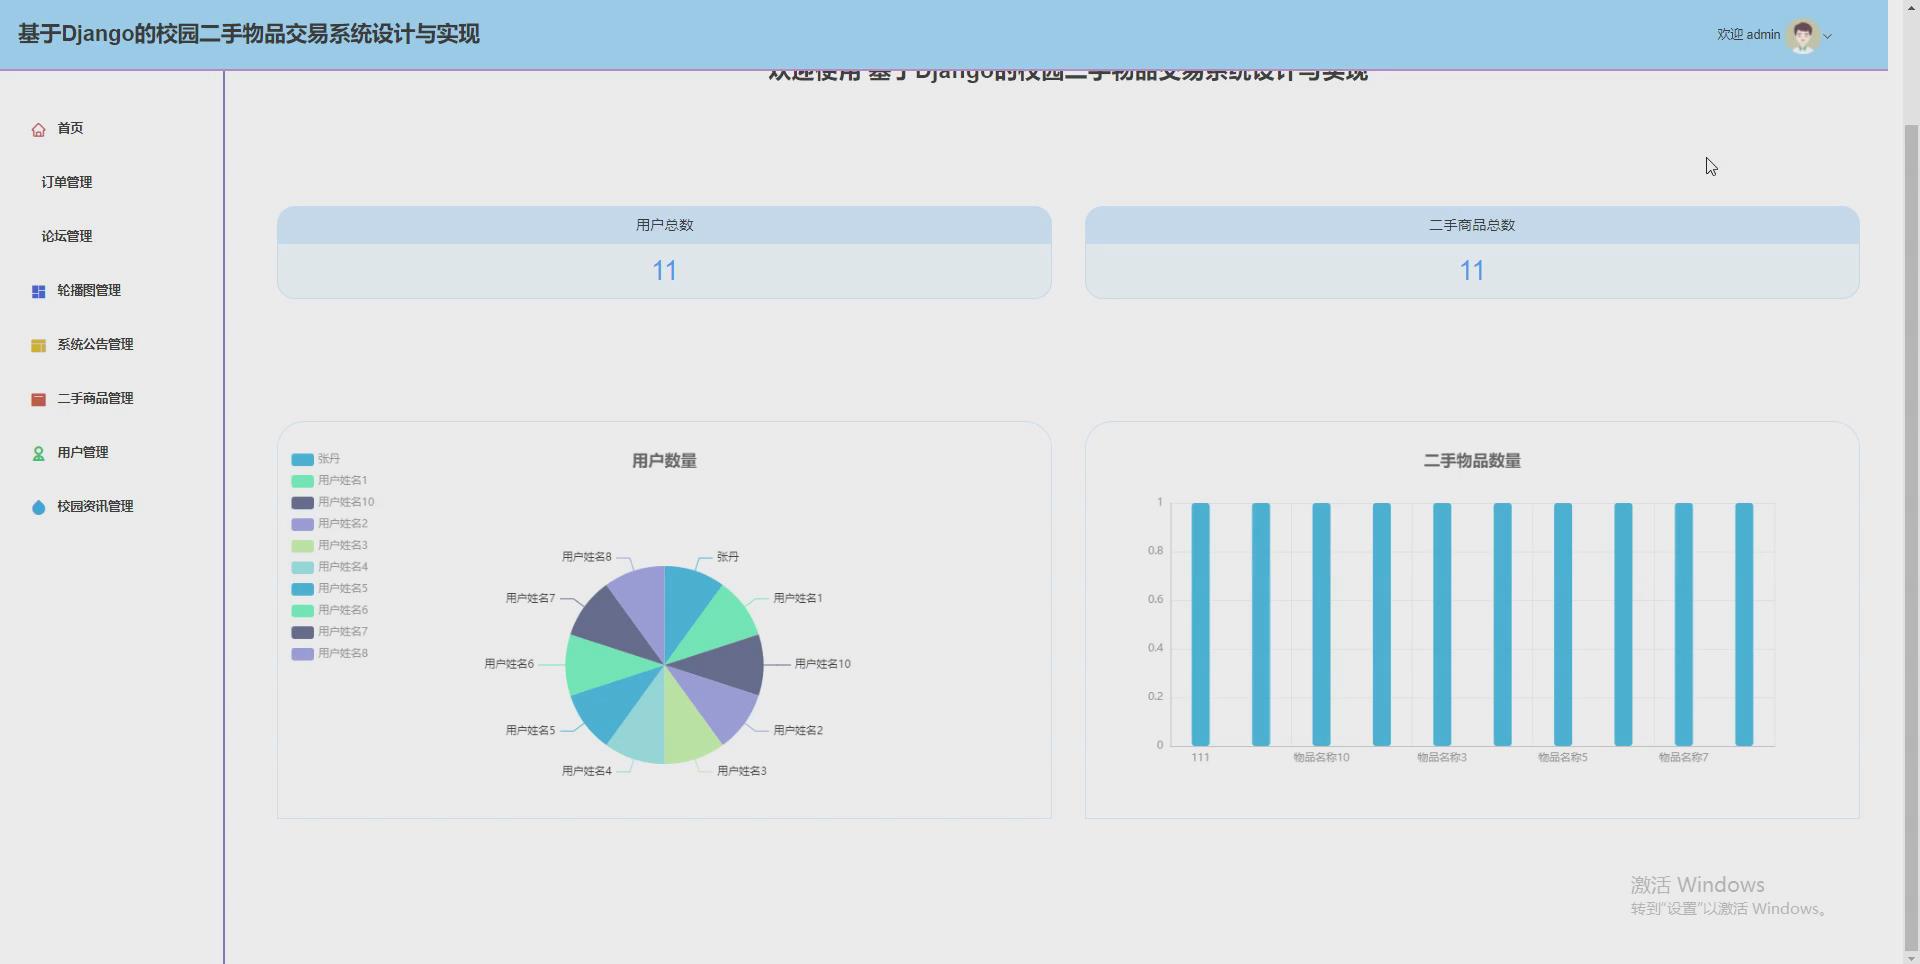Click the 用户姓名5 label beside the pie

[x=530, y=731]
